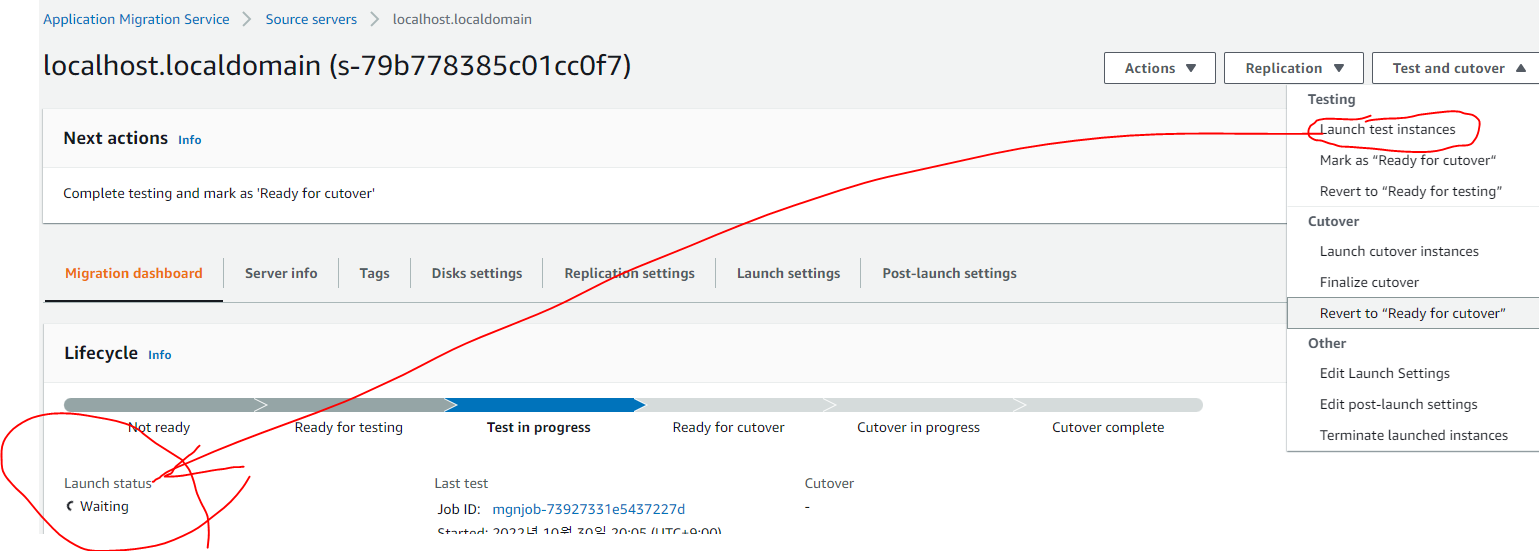Click the localhost.localdomain breadcrumb item

pyautogui.click(x=462, y=19)
